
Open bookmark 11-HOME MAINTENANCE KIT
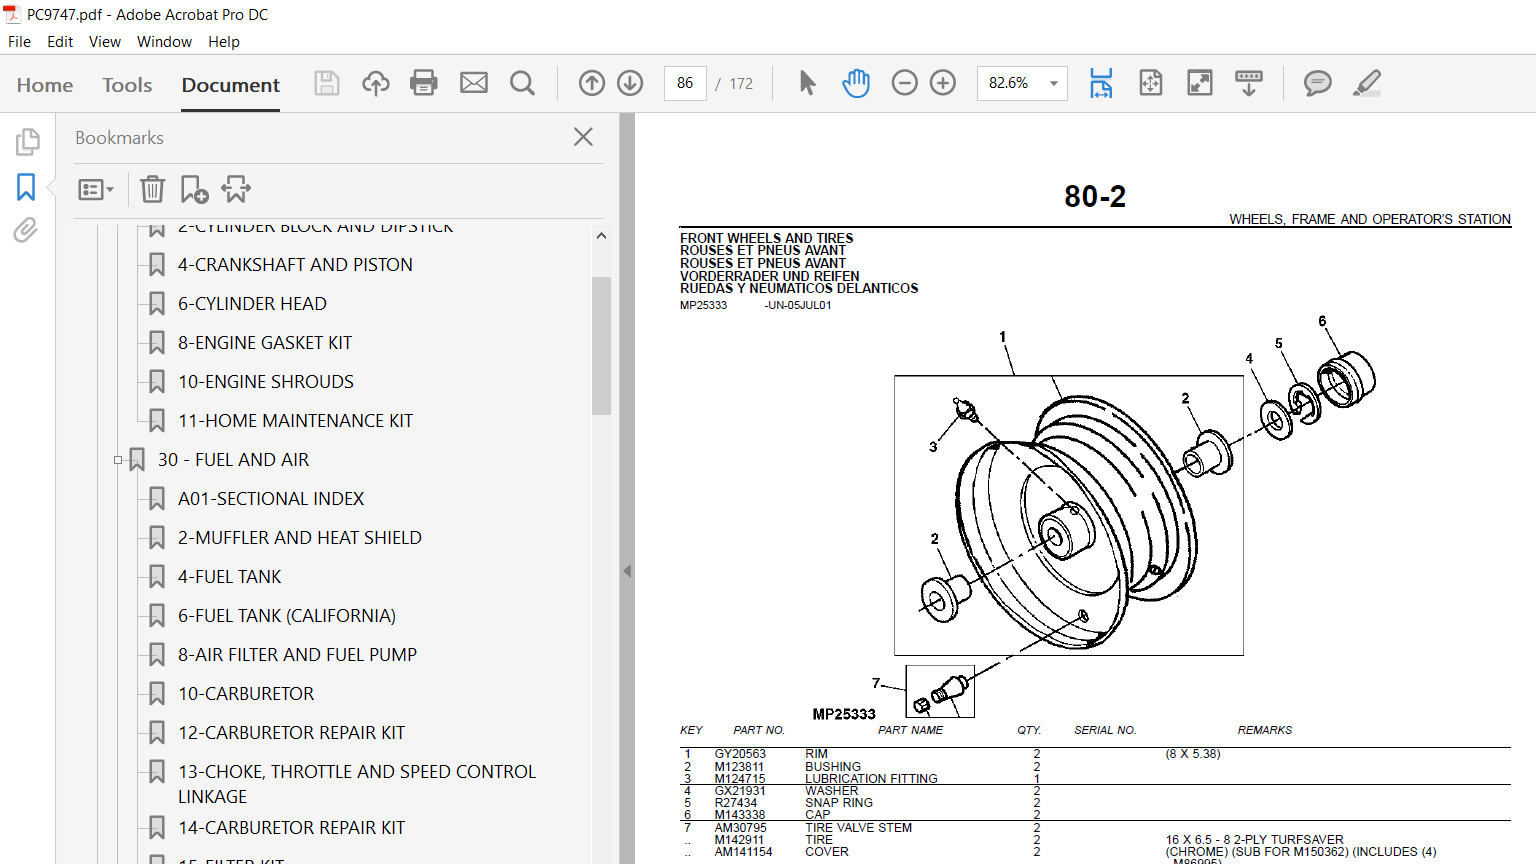(295, 421)
